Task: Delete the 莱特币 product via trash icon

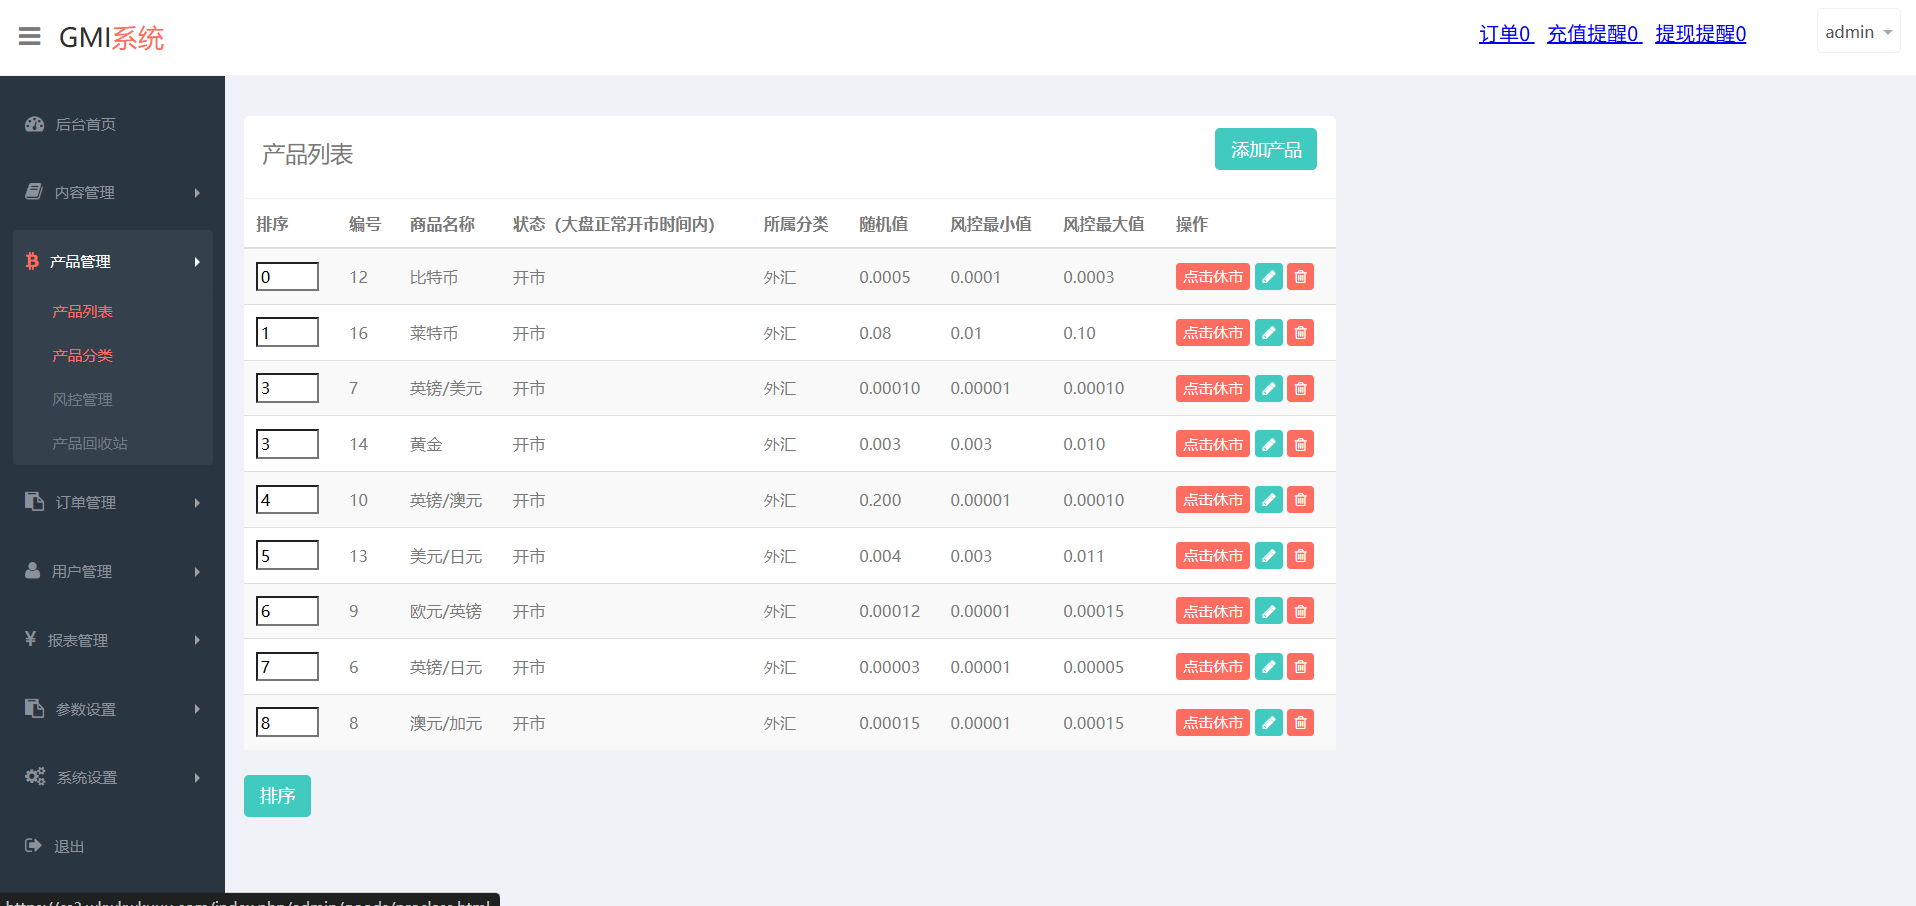Action: pyautogui.click(x=1300, y=333)
